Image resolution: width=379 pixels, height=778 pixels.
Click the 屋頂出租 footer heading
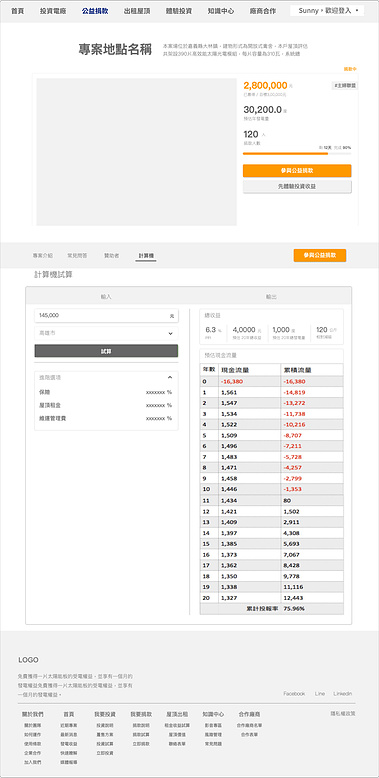pyautogui.click(x=177, y=714)
